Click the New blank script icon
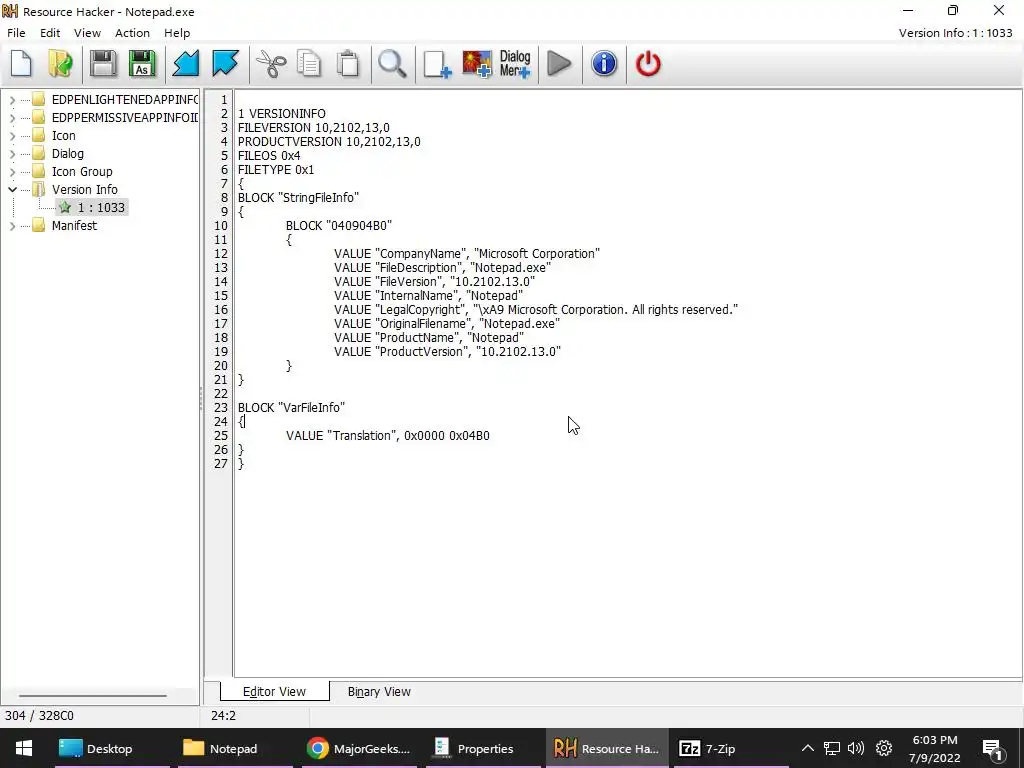Screen dimensions: 1024x768 click(22, 64)
